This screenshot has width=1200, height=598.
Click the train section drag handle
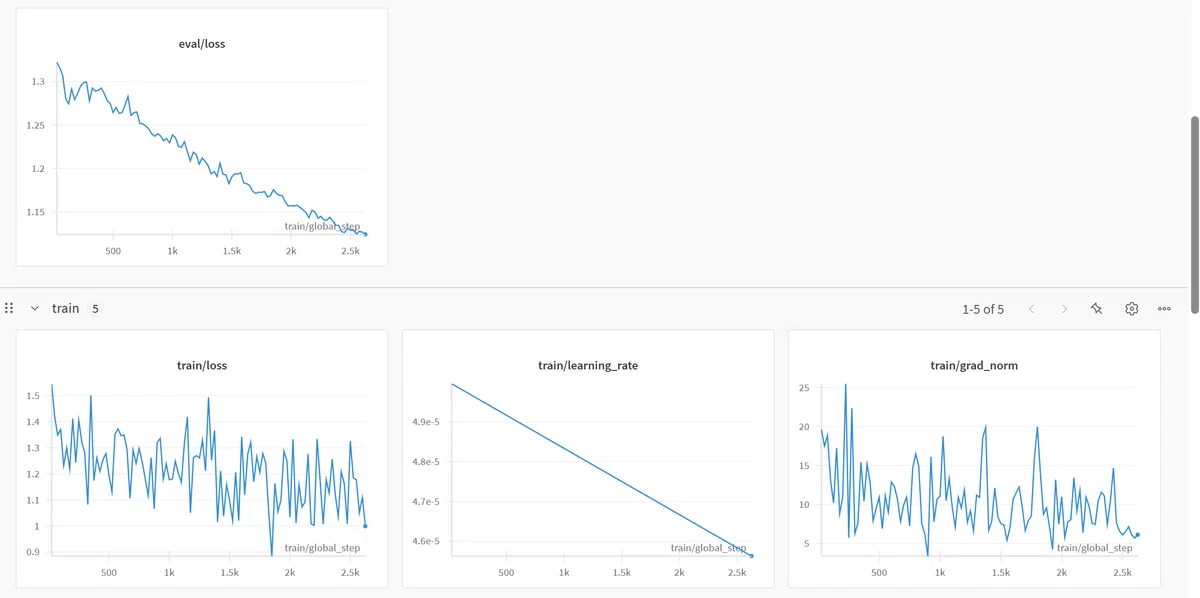coord(9,309)
